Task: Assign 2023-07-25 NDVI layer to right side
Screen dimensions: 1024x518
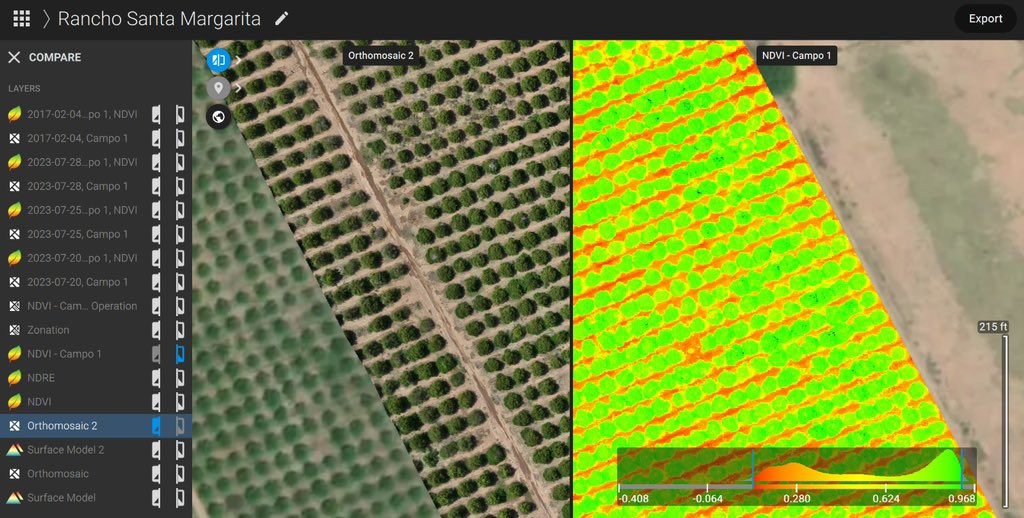Action: [180, 210]
